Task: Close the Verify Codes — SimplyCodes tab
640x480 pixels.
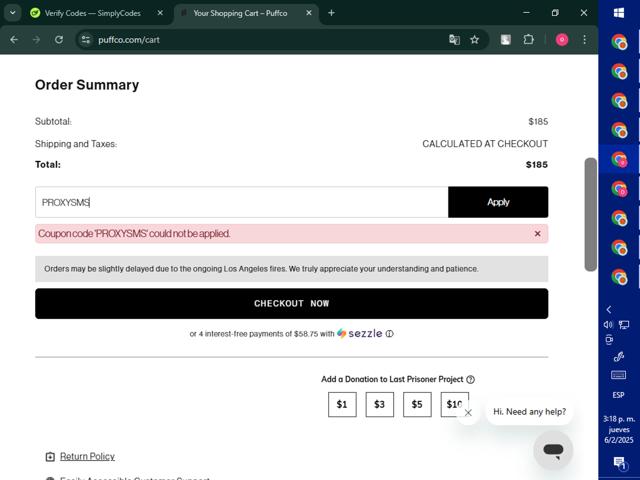Action: (160, 13)
